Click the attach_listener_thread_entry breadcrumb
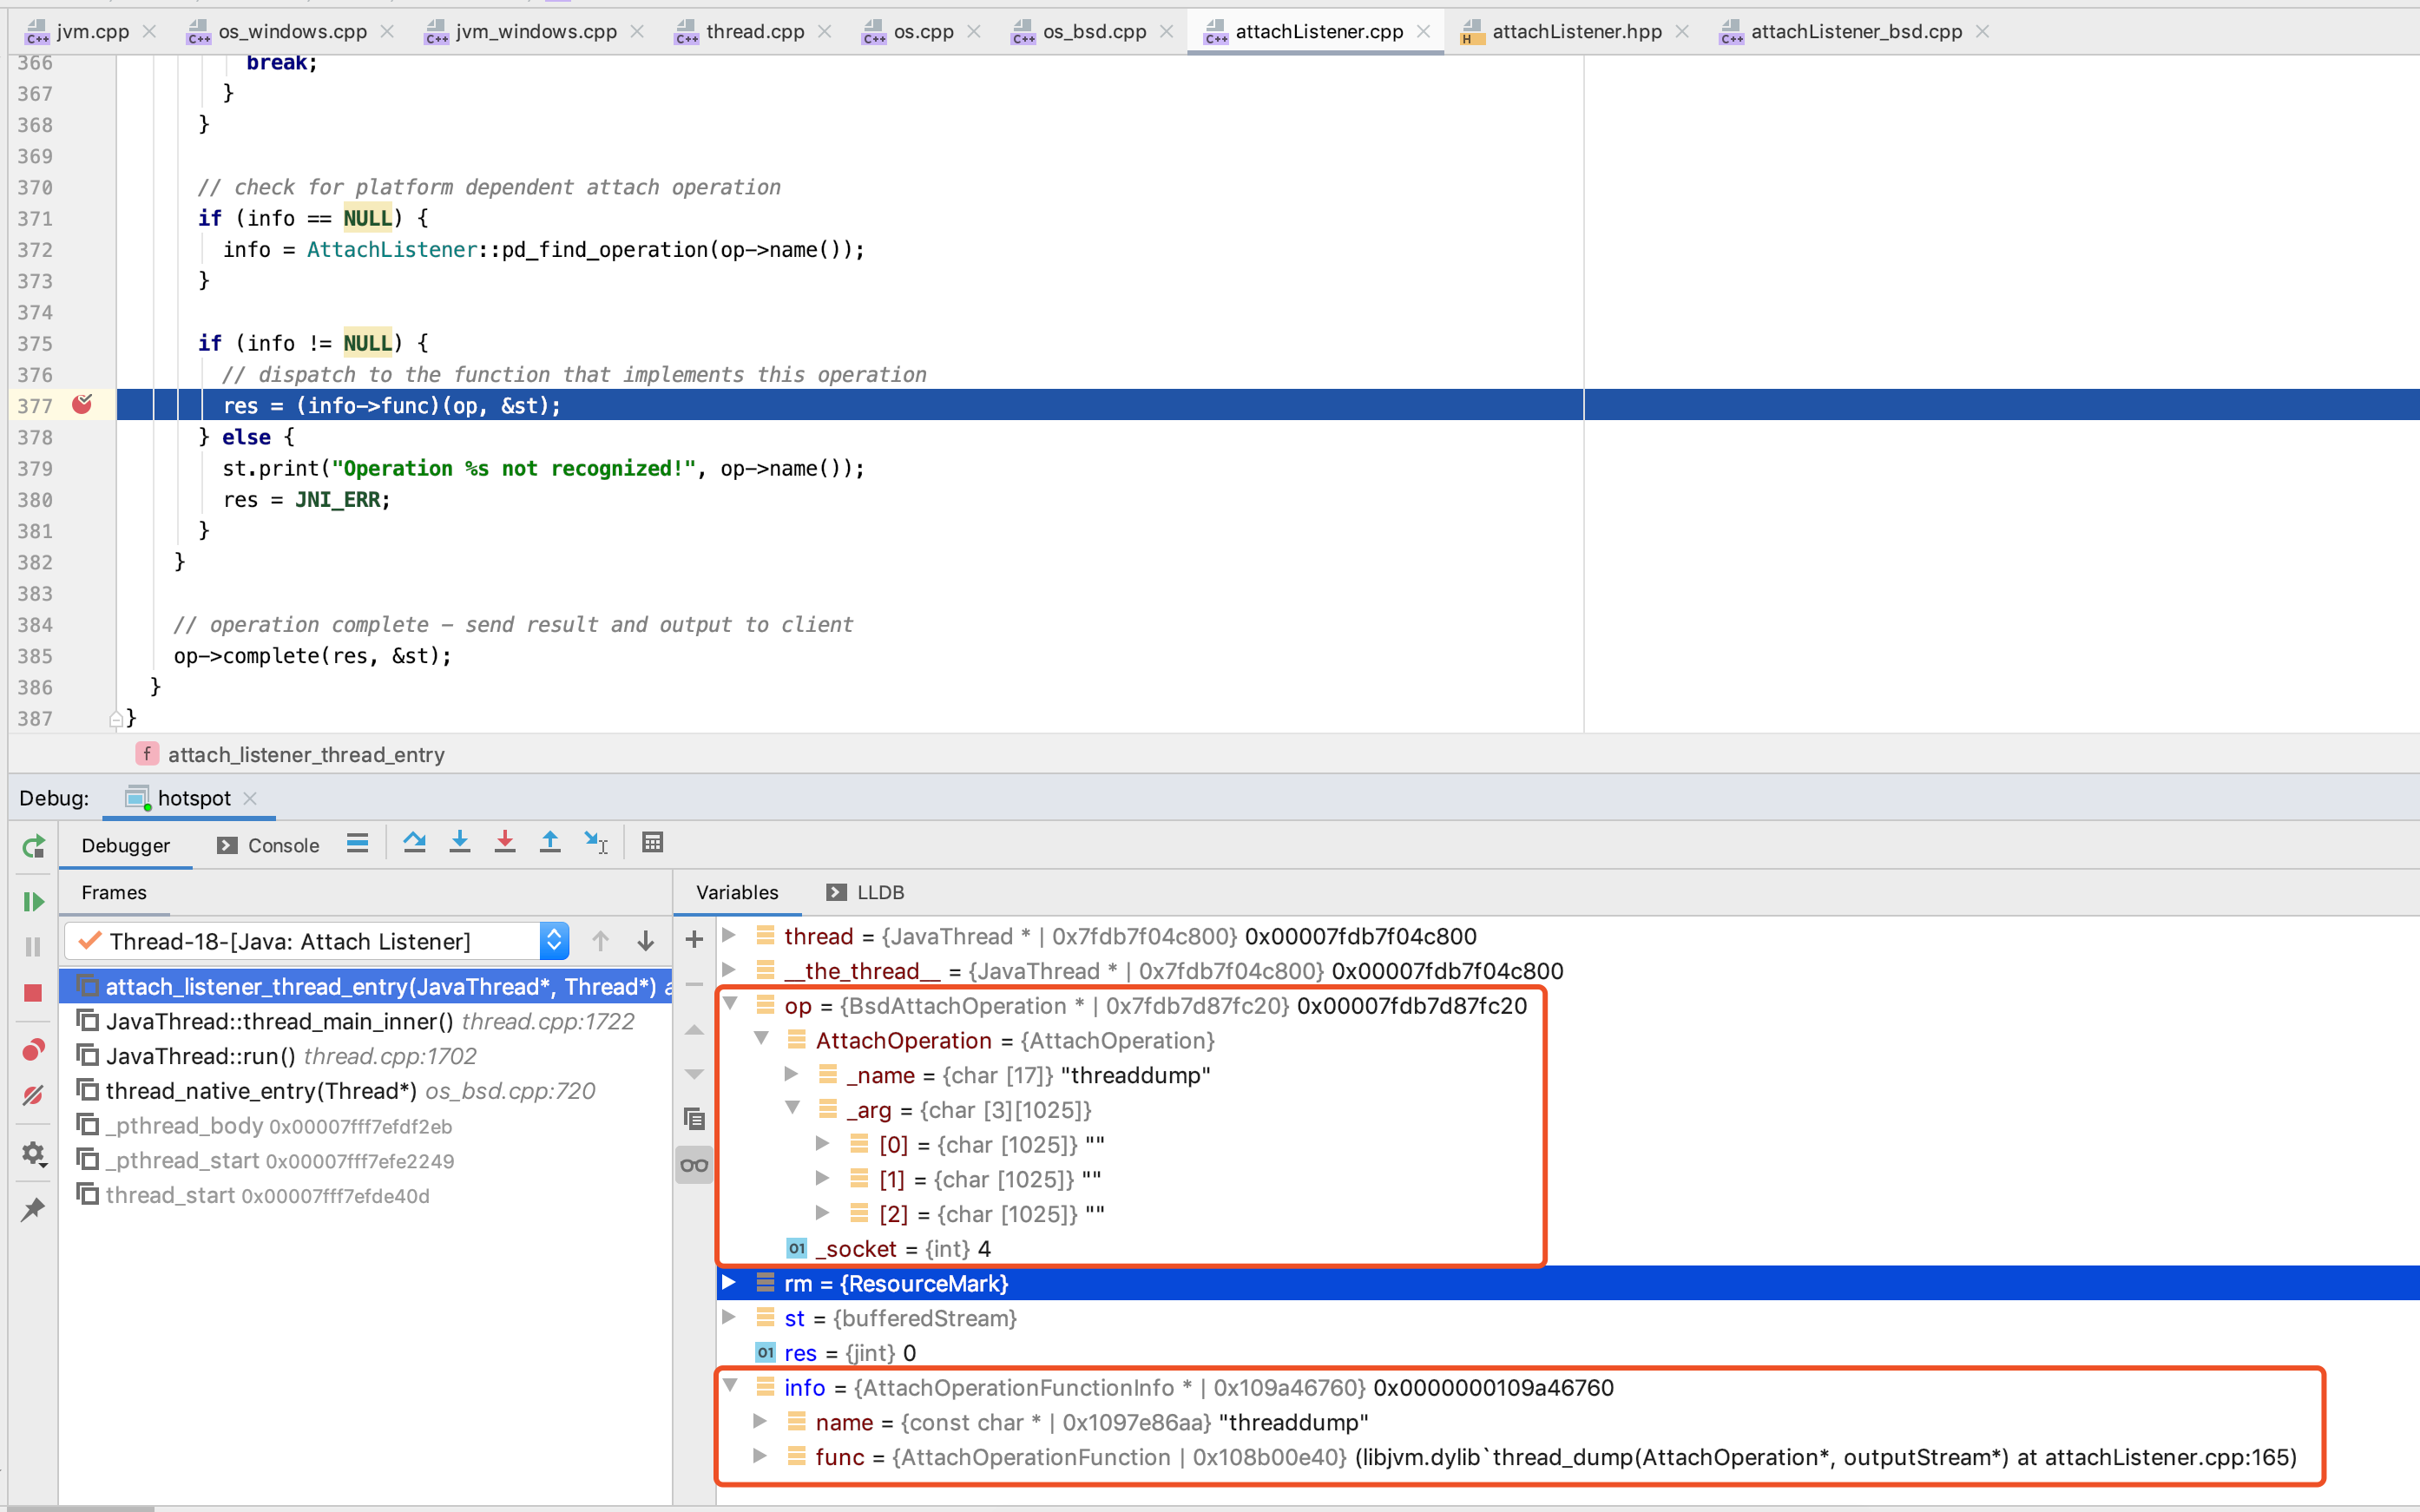 [305, 755]
